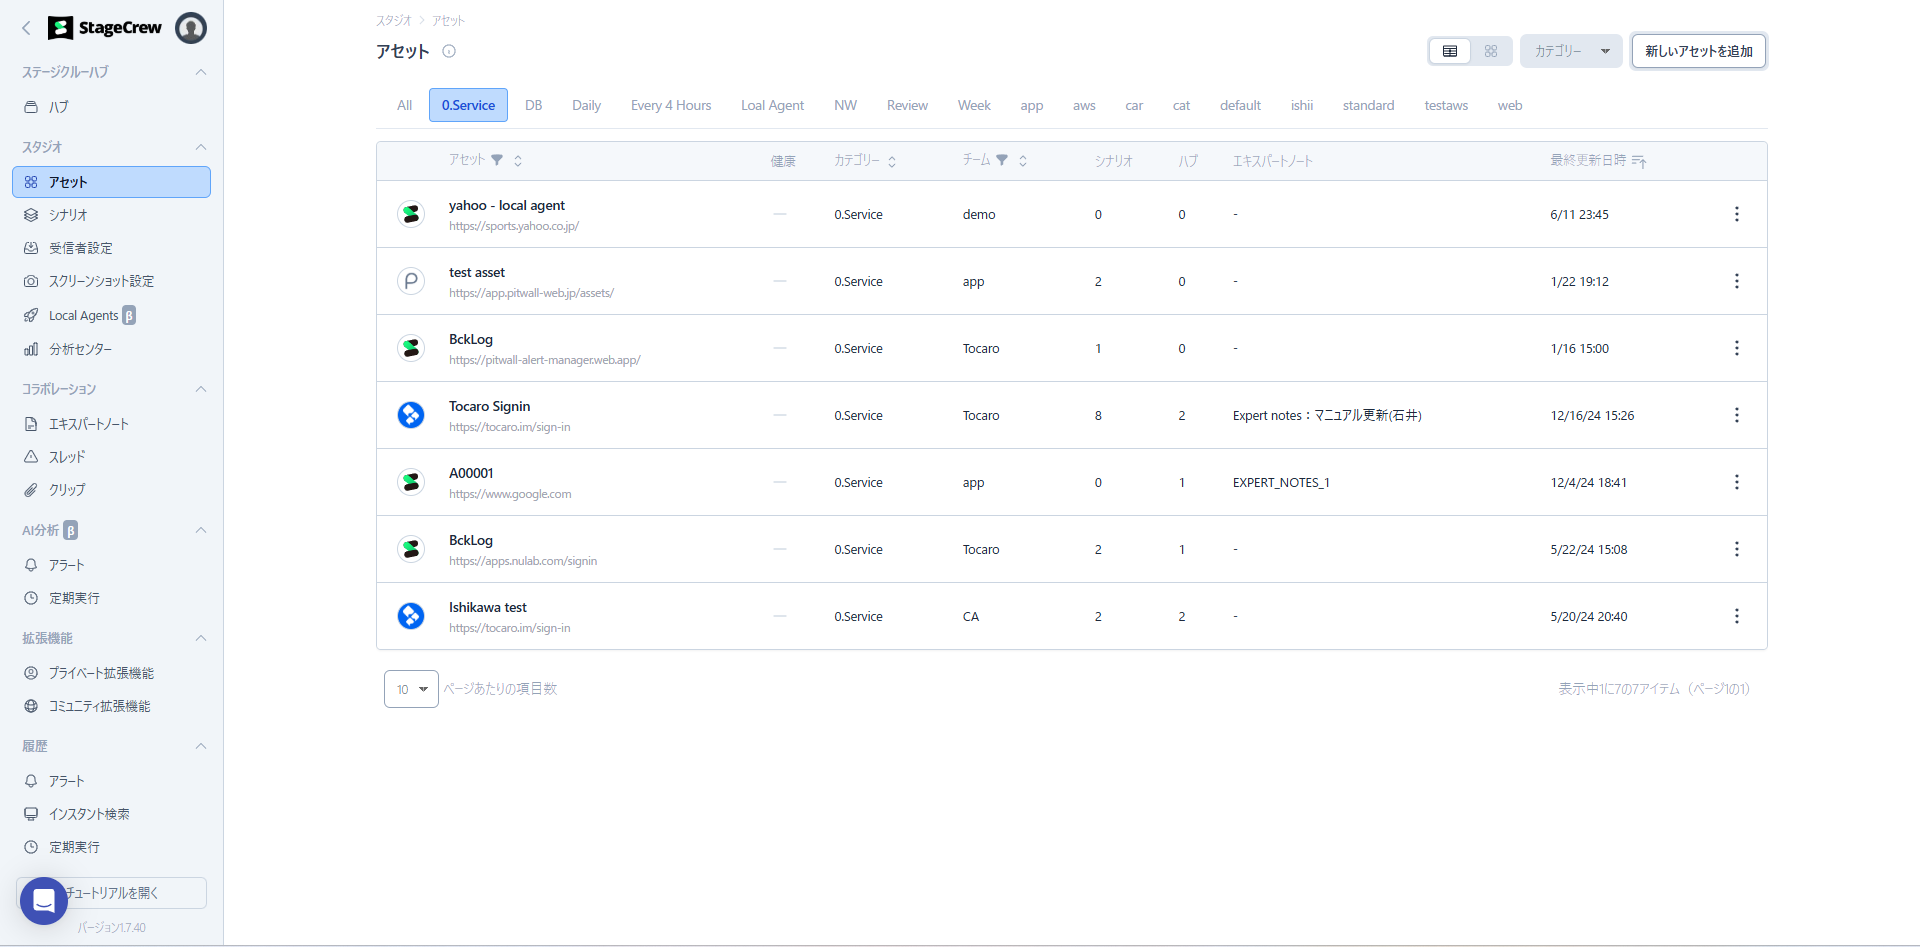Open the chat support bubble icon
The image size is (1920, 947).
coord(44,901)
